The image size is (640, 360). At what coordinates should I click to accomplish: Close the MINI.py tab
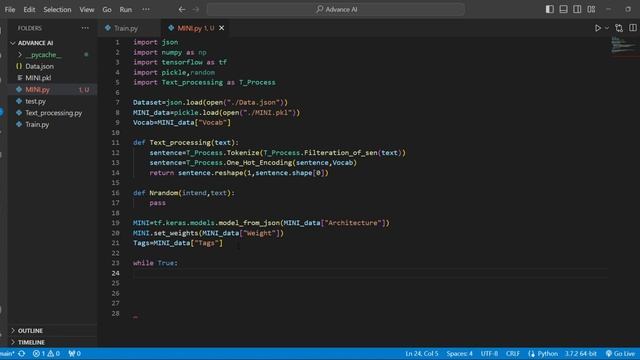222,28
